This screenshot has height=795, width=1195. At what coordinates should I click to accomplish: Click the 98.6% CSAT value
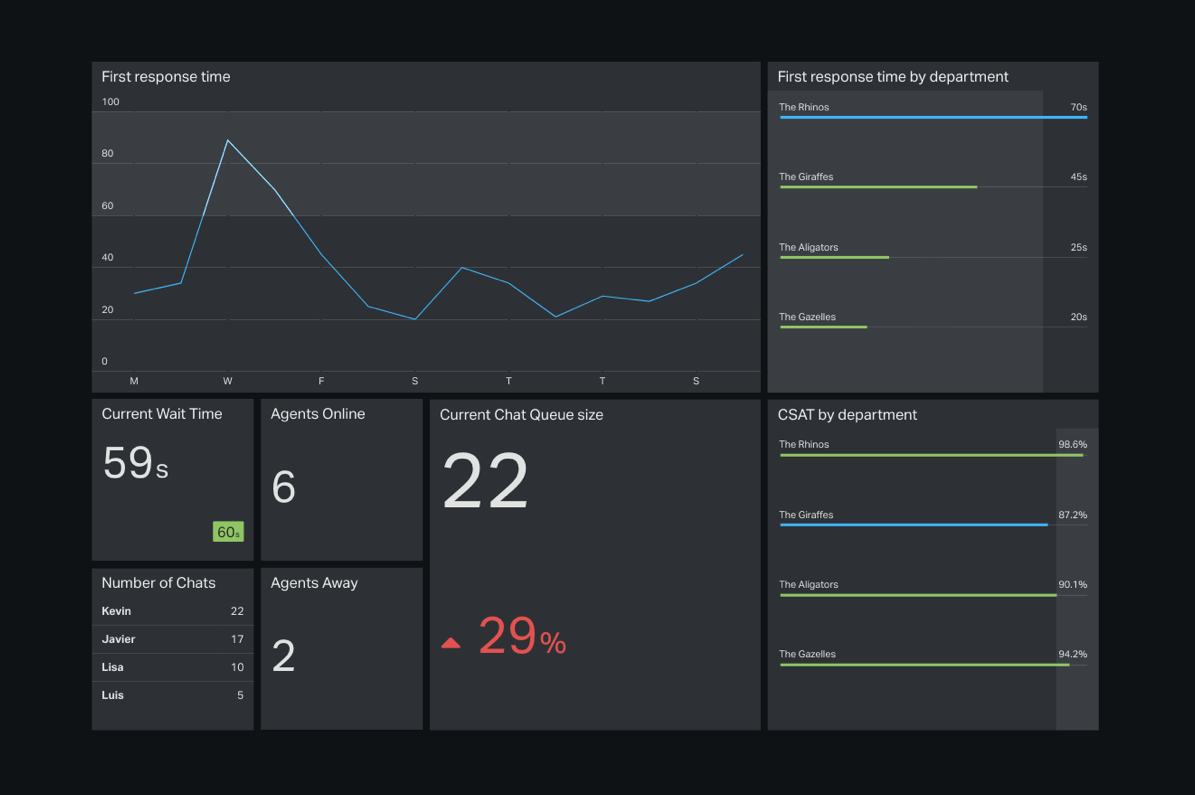point(1072,444)
